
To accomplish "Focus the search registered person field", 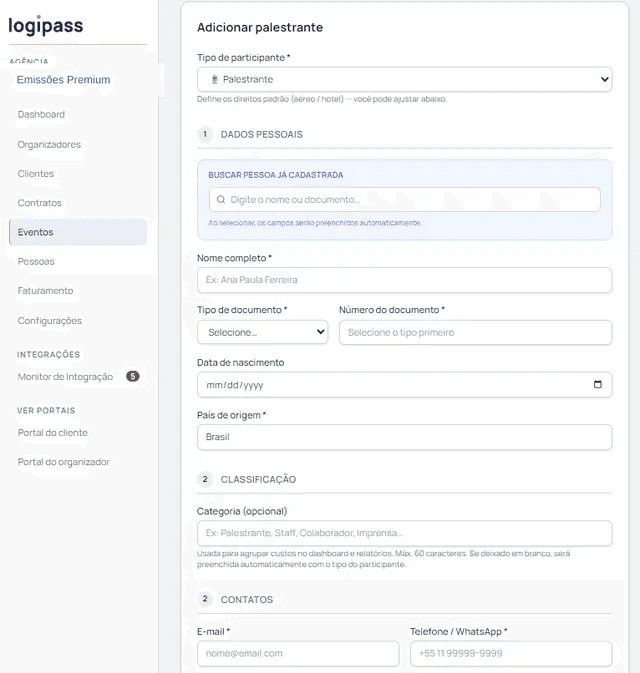I will pos(404,200).
